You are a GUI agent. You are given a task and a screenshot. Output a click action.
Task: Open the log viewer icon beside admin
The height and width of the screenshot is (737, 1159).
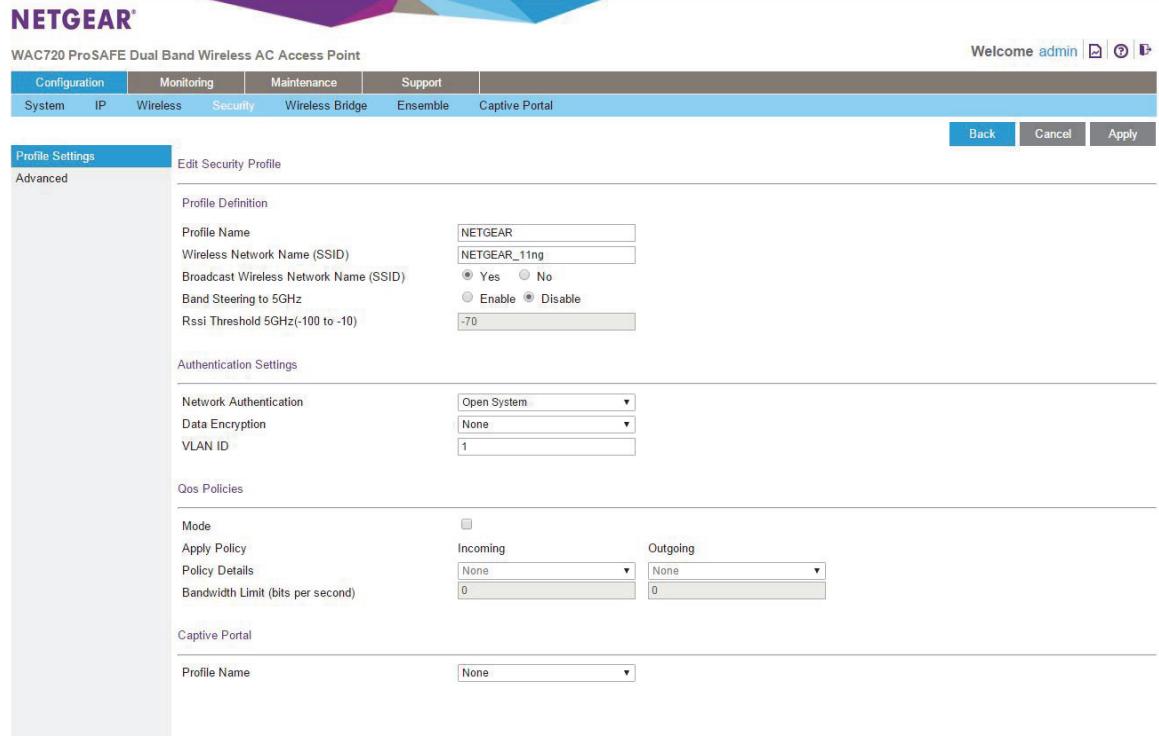(x=1095, y=51)
